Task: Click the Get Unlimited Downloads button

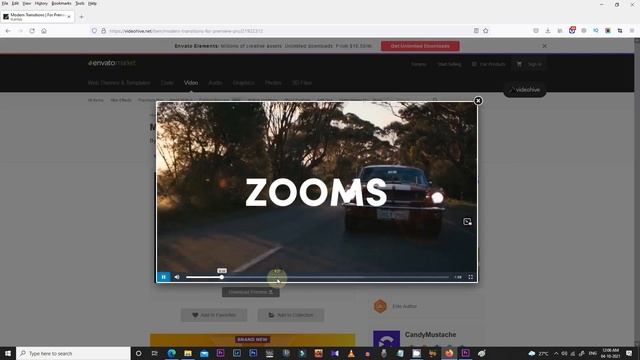Action: 420,46
